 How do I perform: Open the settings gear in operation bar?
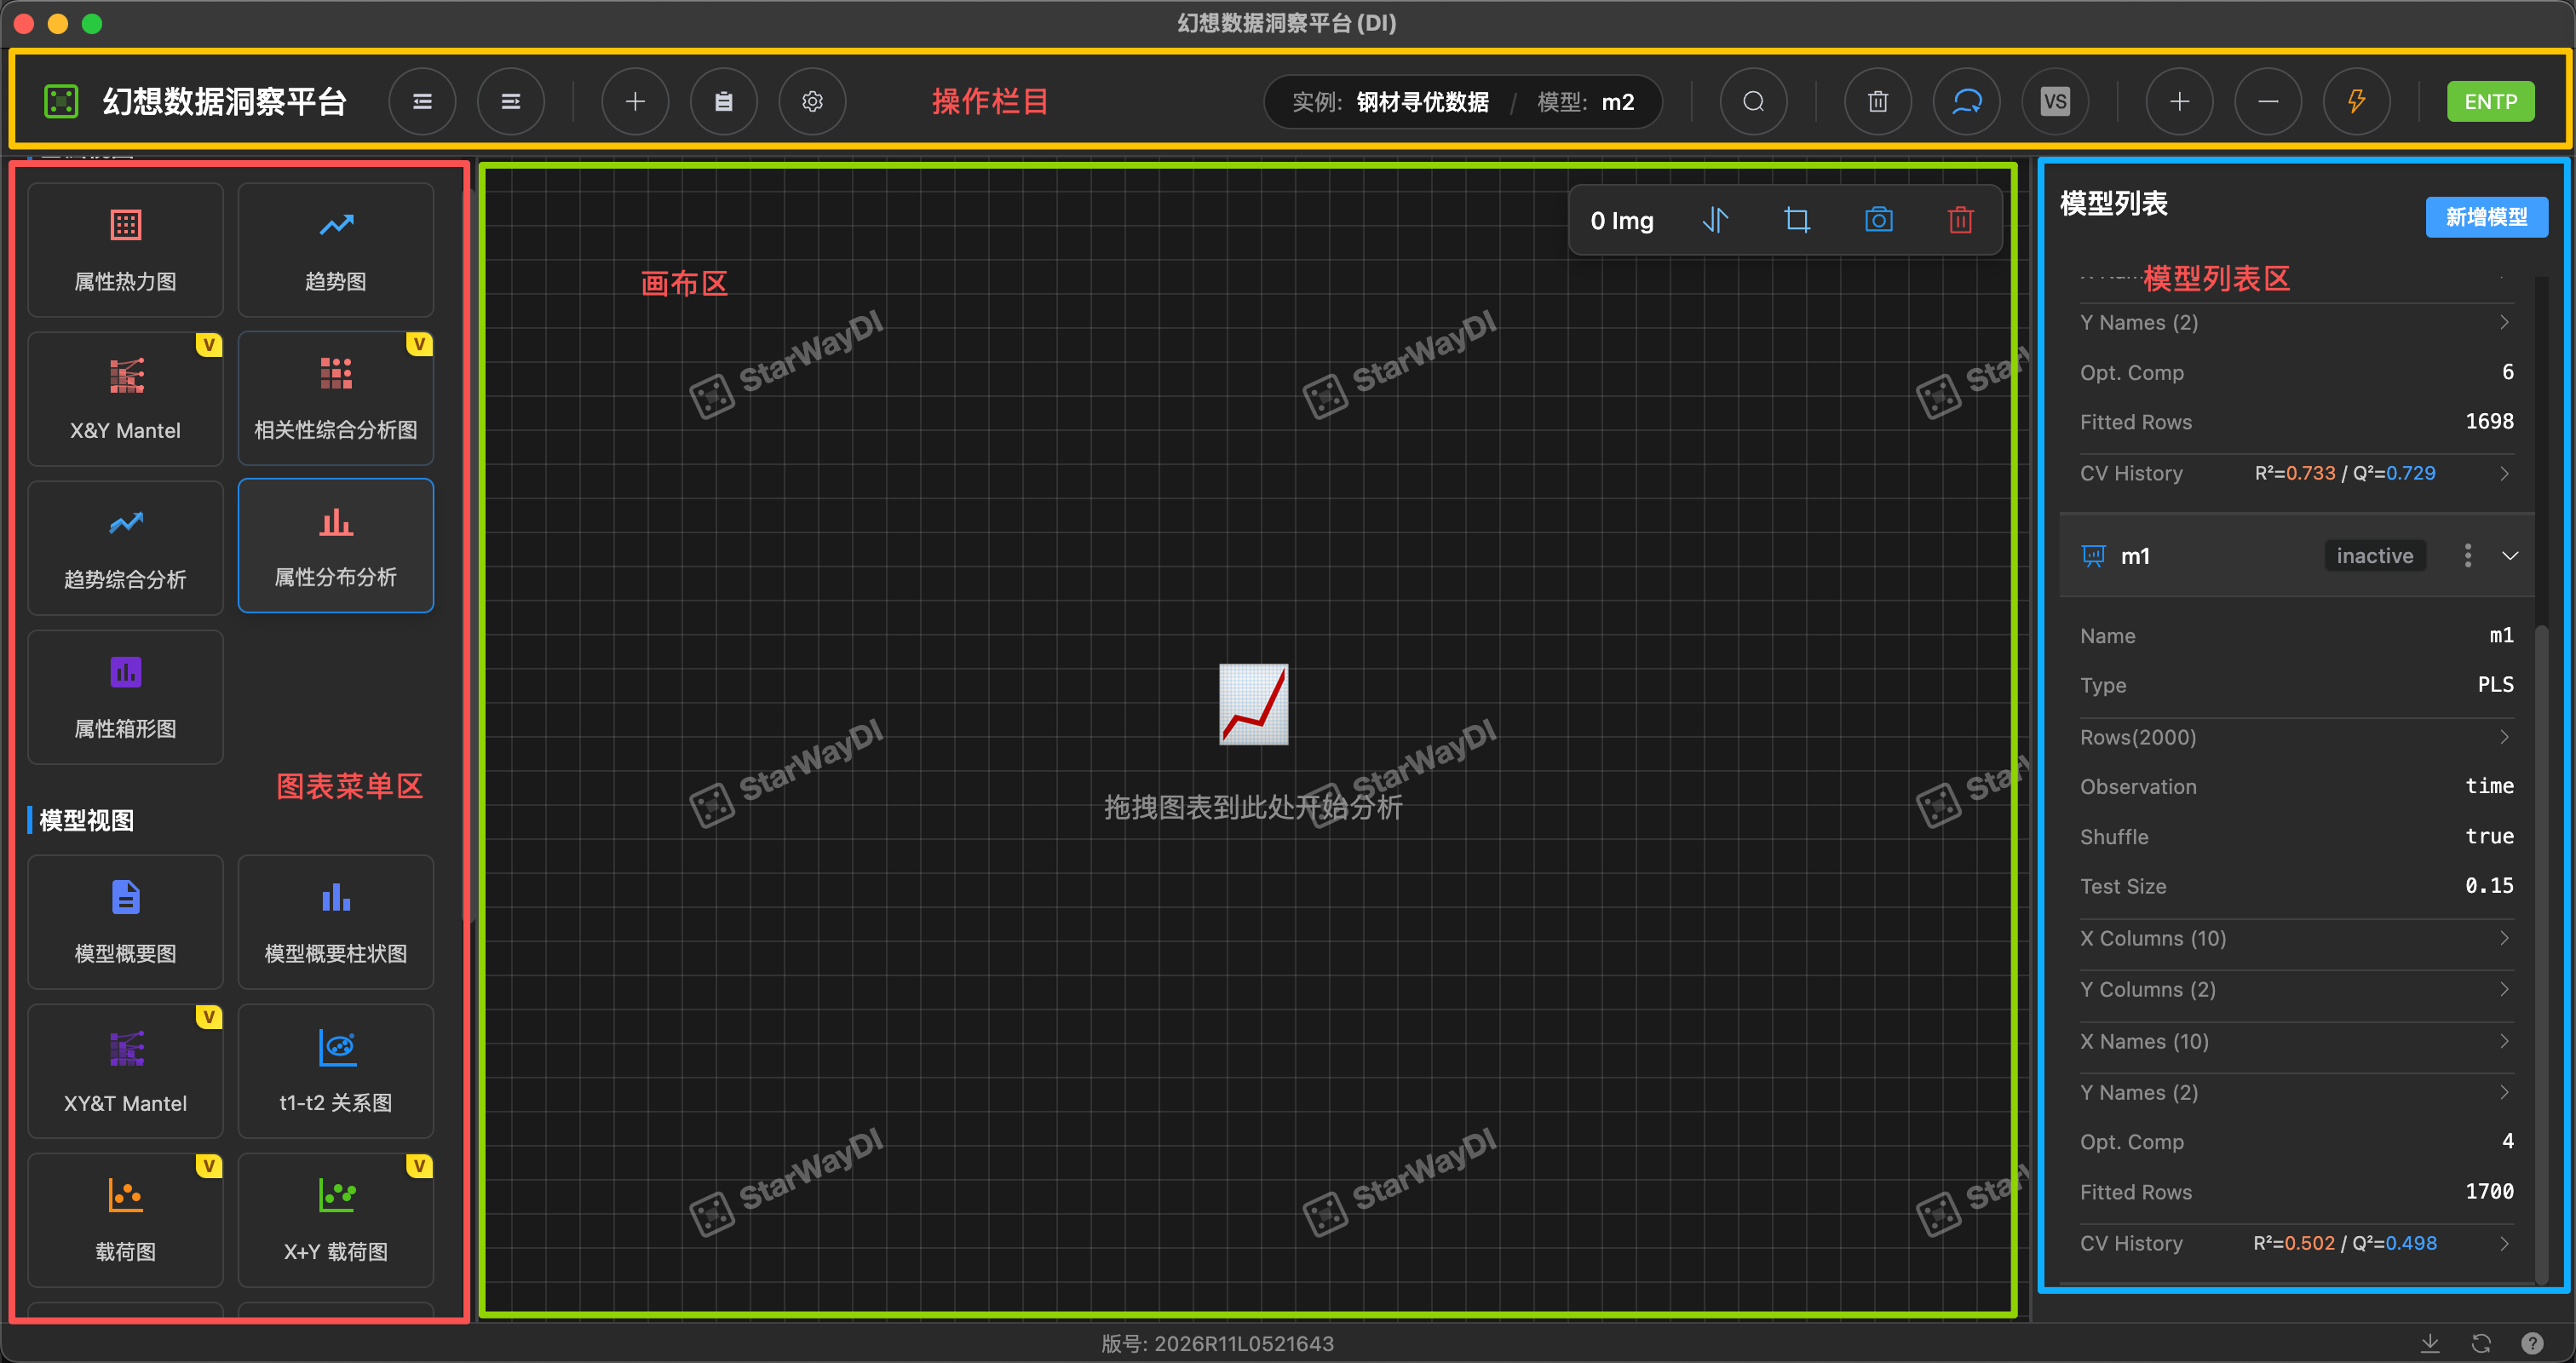[812, 101]
